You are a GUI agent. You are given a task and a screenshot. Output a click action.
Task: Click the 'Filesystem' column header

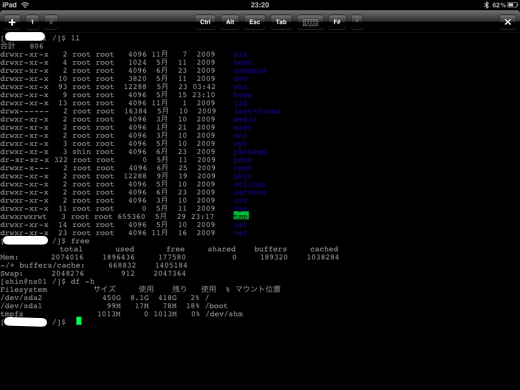(24, 290)
